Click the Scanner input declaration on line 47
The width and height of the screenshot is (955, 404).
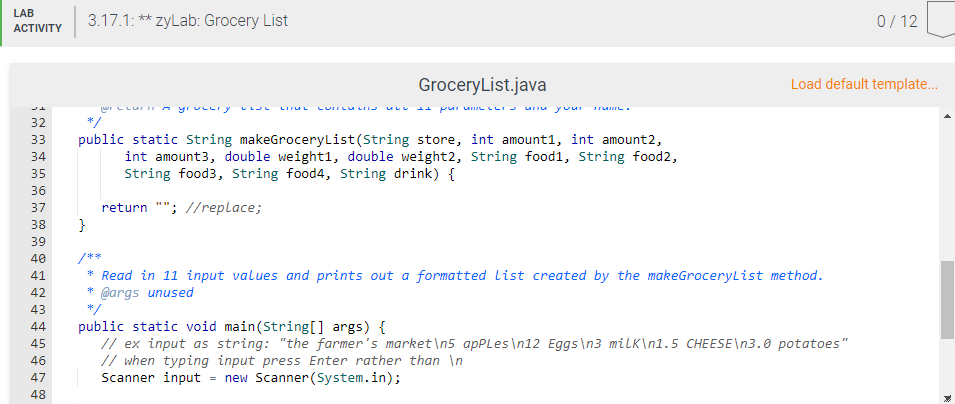[251, 377]
